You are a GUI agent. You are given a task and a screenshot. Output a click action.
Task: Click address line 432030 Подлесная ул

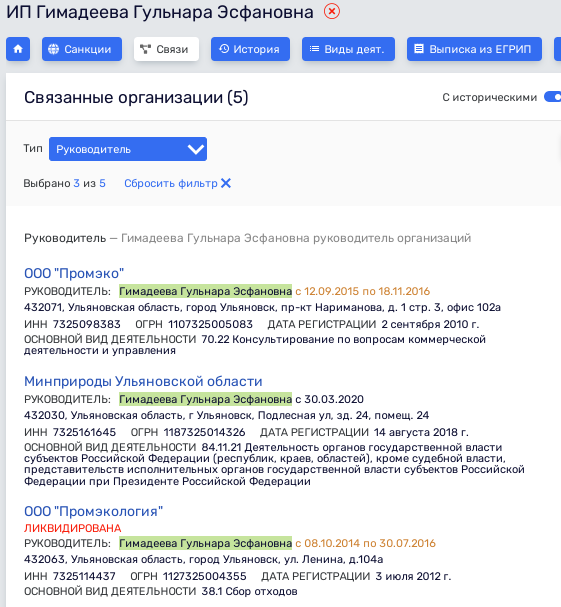(226, 415)
